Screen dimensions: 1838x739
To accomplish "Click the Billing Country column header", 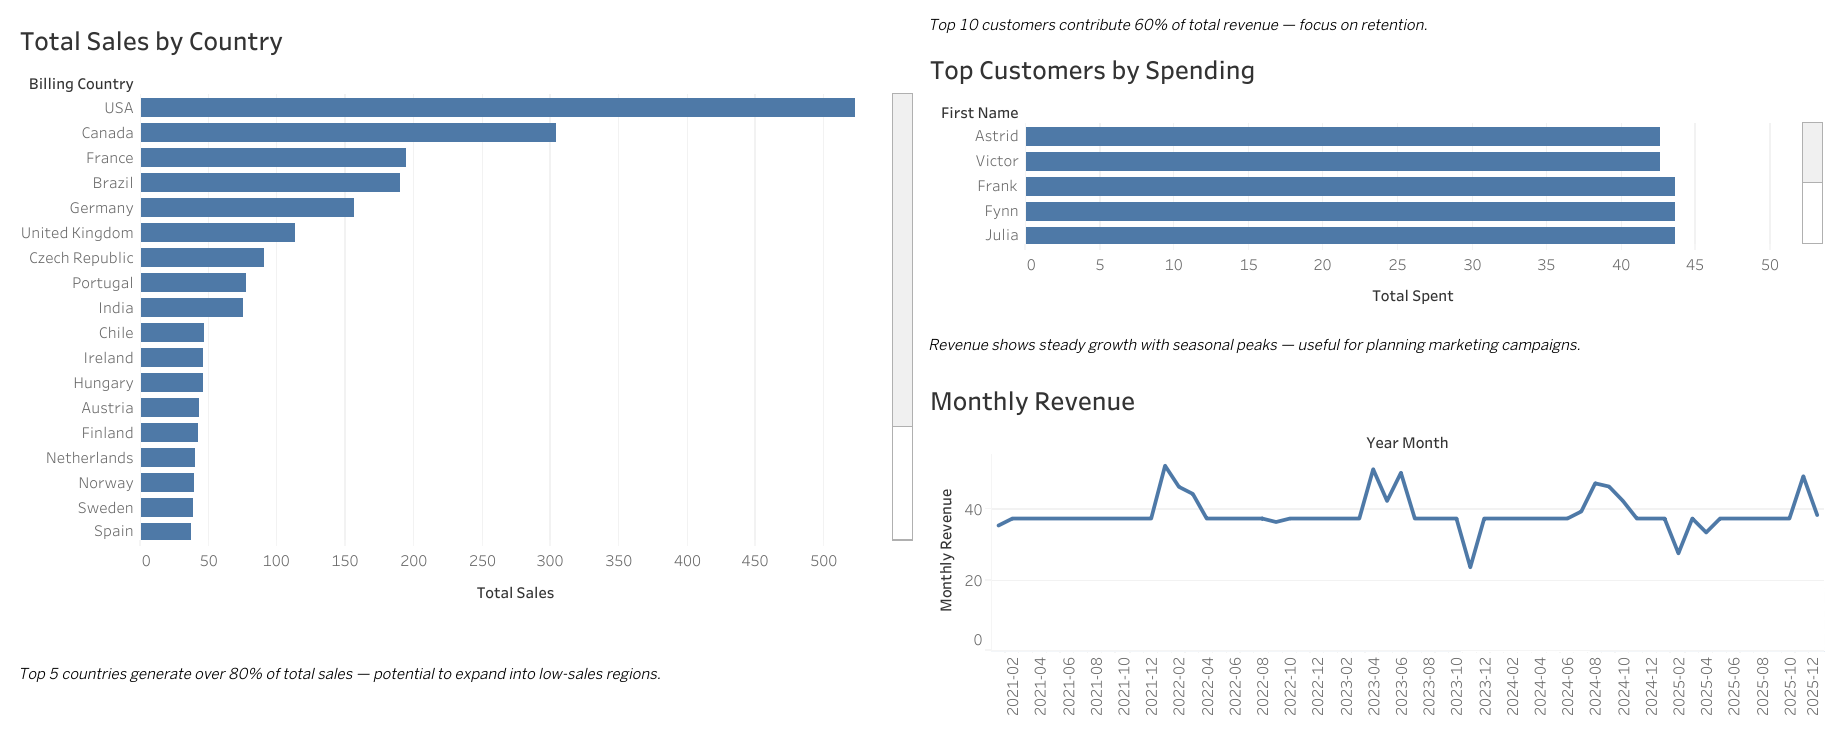I will coord(81,84).
